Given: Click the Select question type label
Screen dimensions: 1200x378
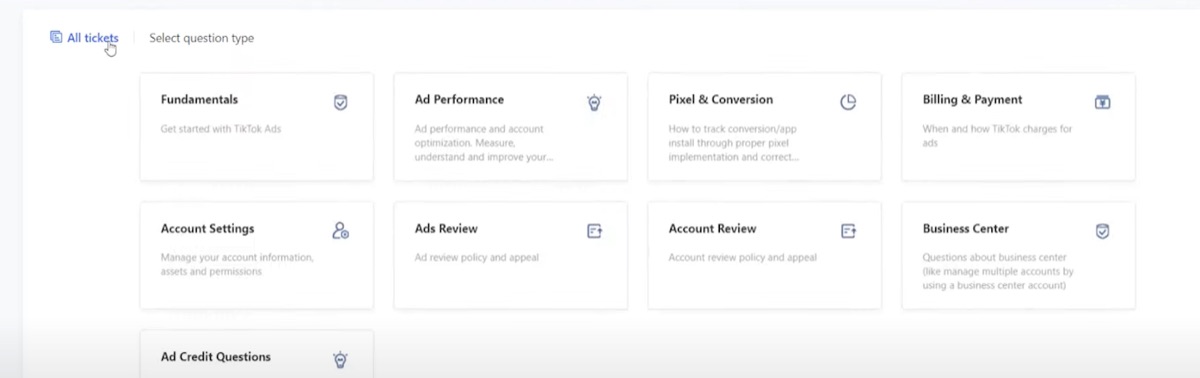Looking at the screenshot, I should pos(202,38).
